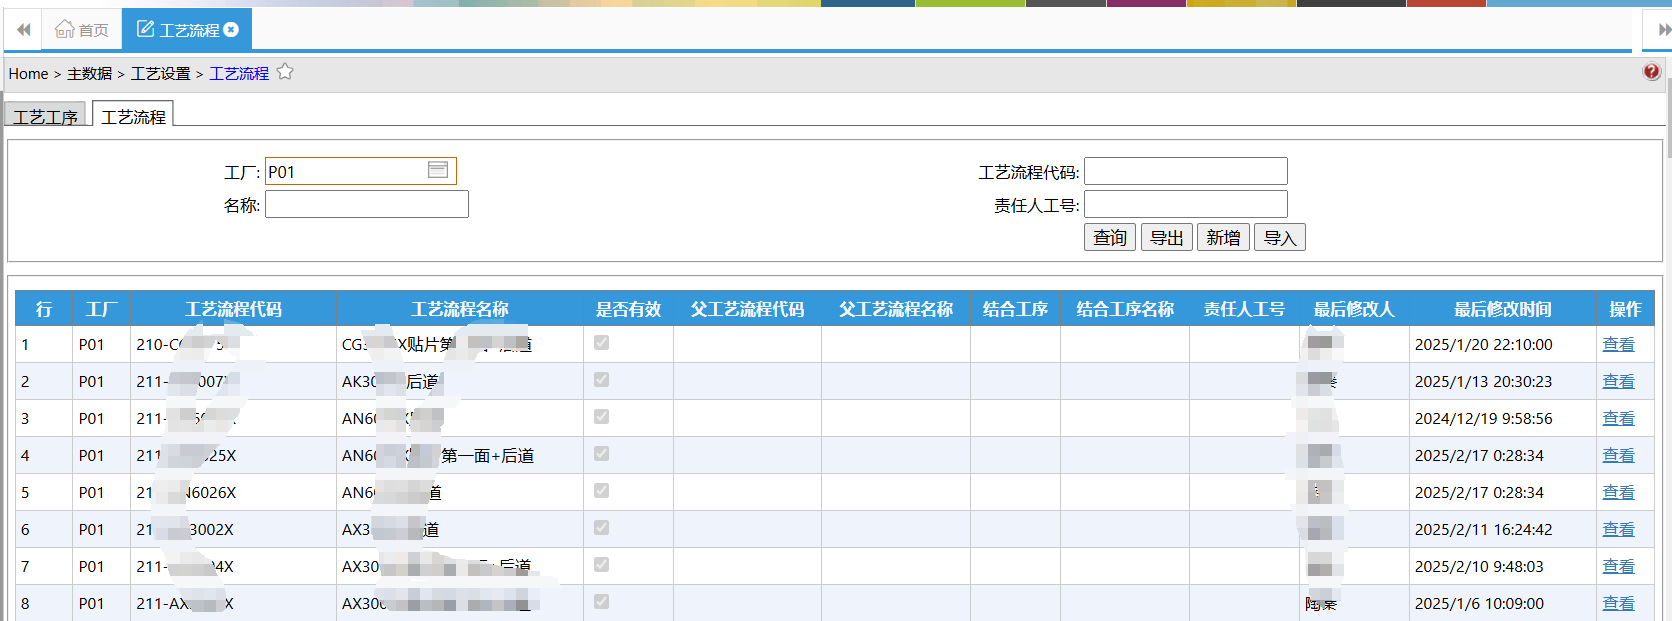Image resolution: width=1672 pixels, height=621 pixels.
Task: Click the timestamp 2025/2/11 16:24:42
Action: point(1483,530)
